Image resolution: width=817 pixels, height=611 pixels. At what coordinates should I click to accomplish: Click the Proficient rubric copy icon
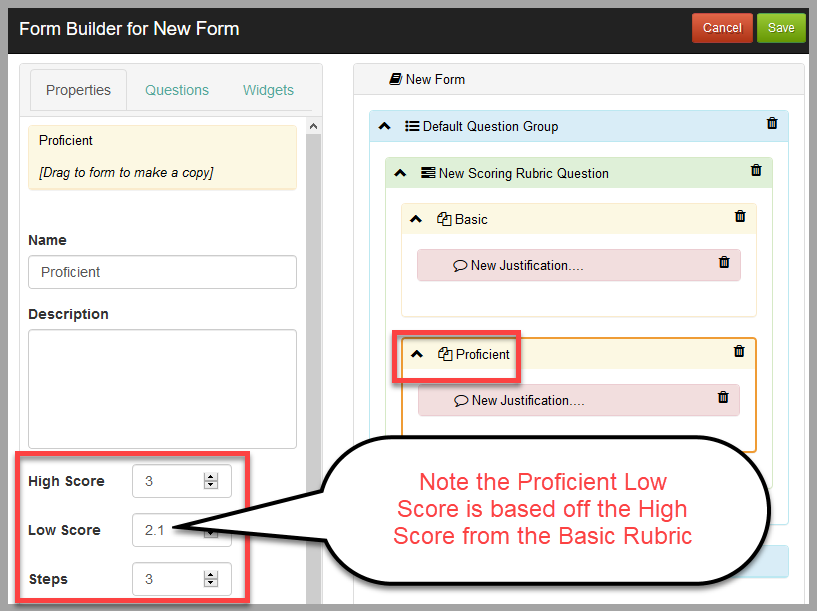coord(445,354)
